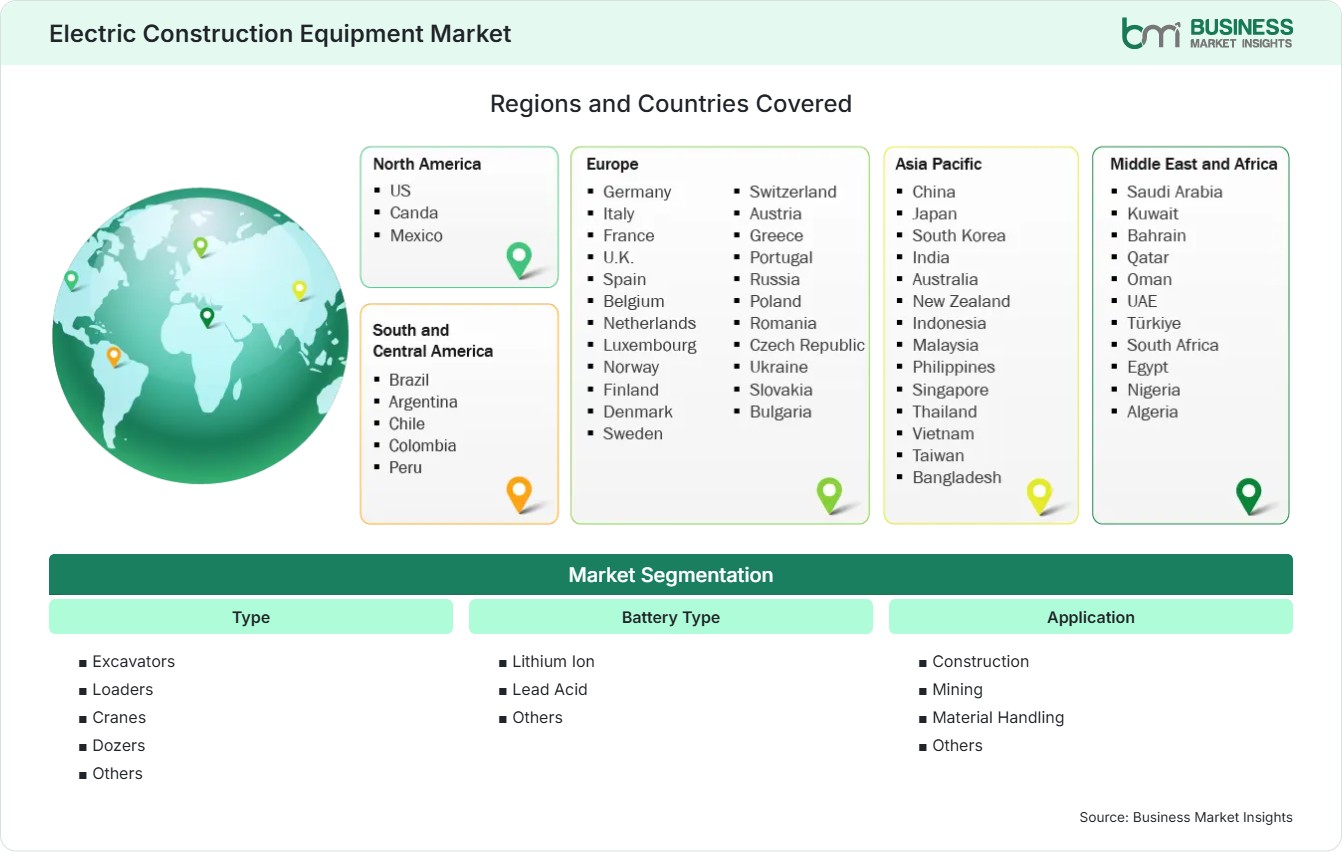
Task: Click 'U.K.' in the Europe list
Action: click(618, 258)
